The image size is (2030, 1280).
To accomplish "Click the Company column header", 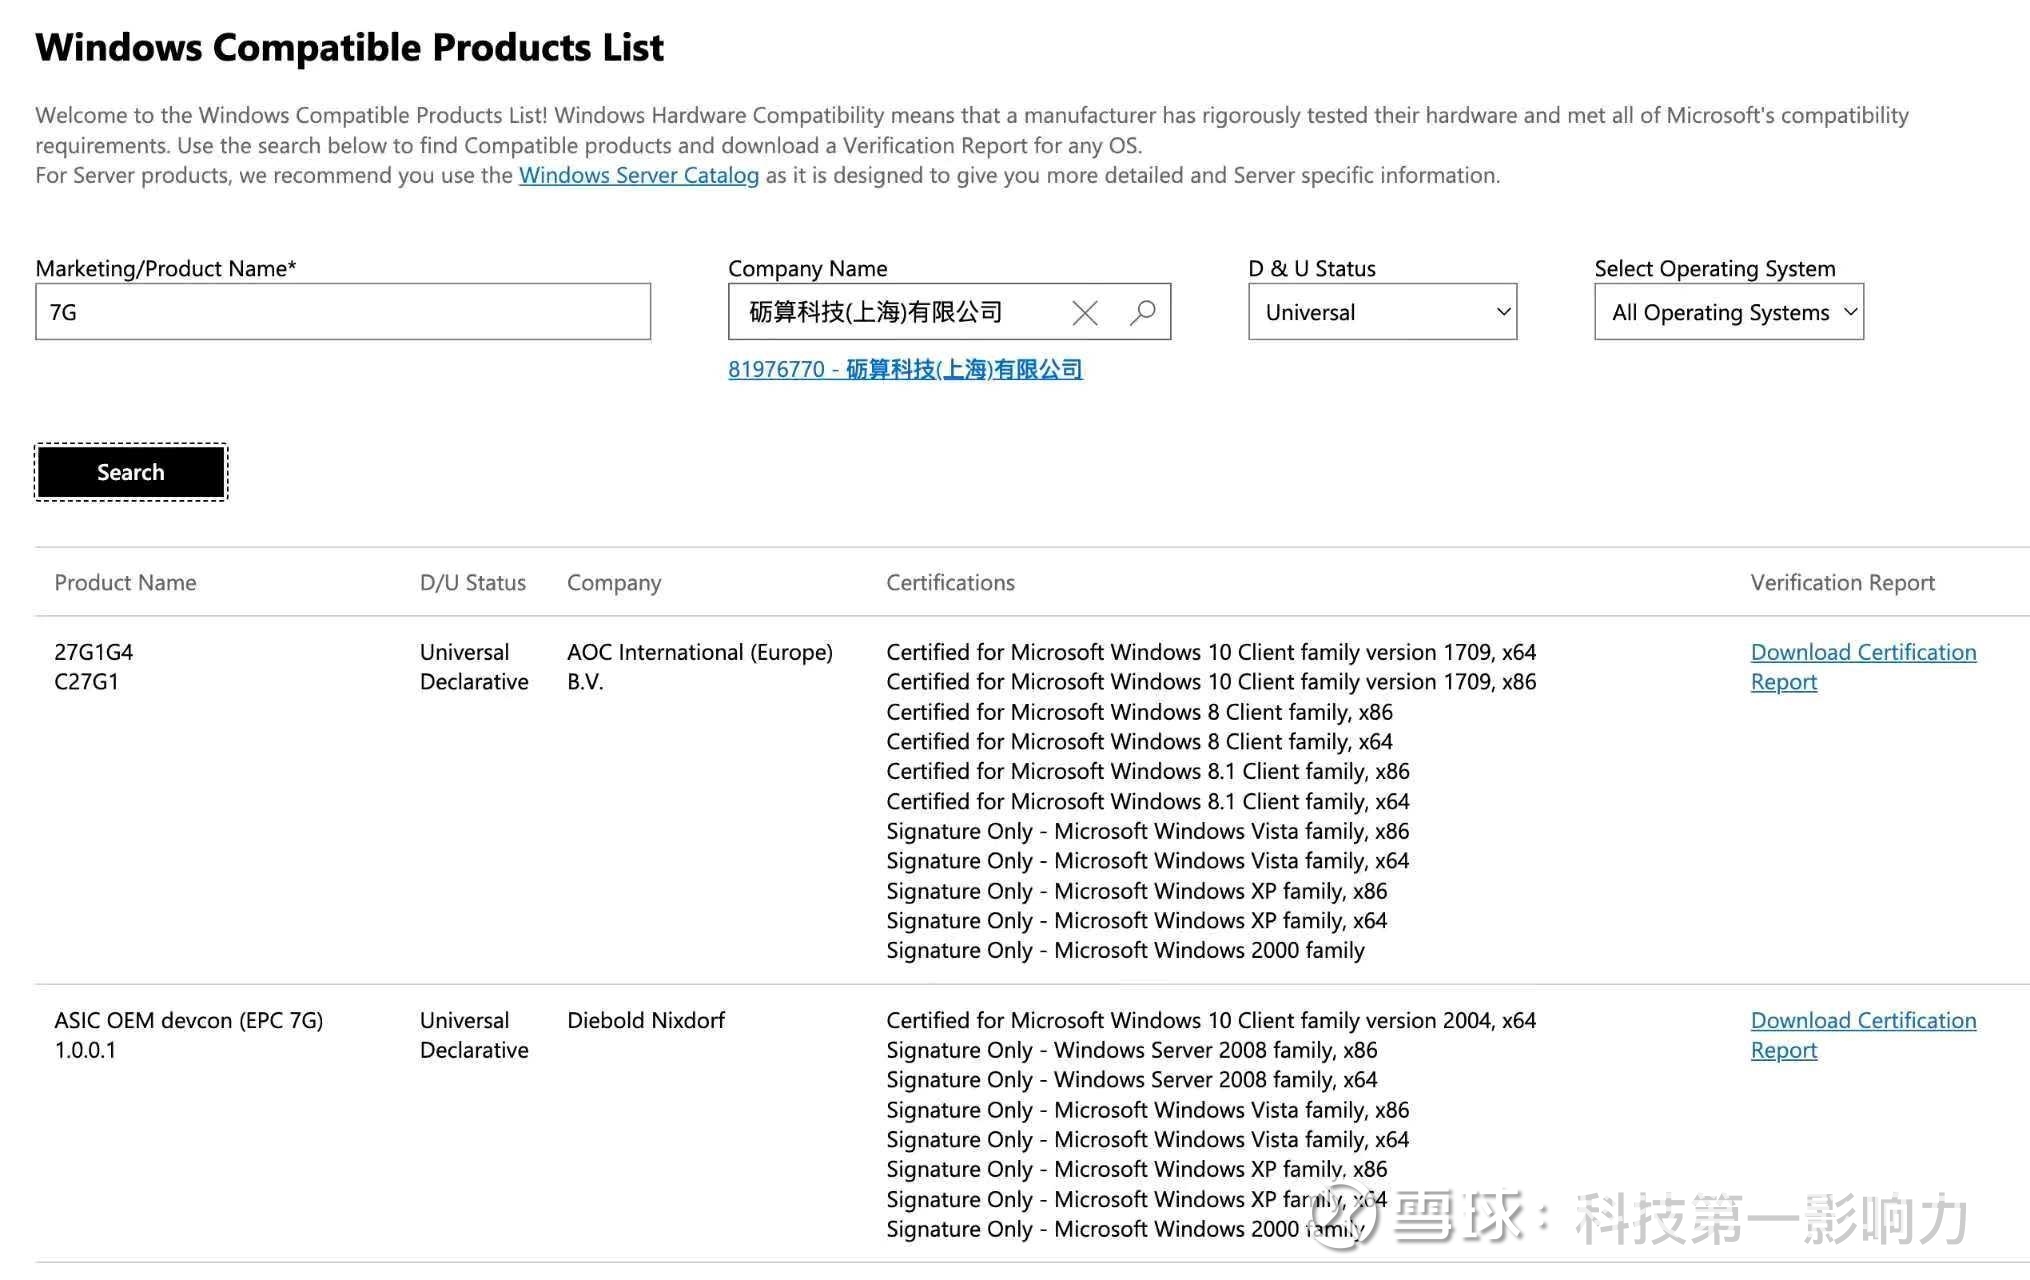I will [613, 582].
